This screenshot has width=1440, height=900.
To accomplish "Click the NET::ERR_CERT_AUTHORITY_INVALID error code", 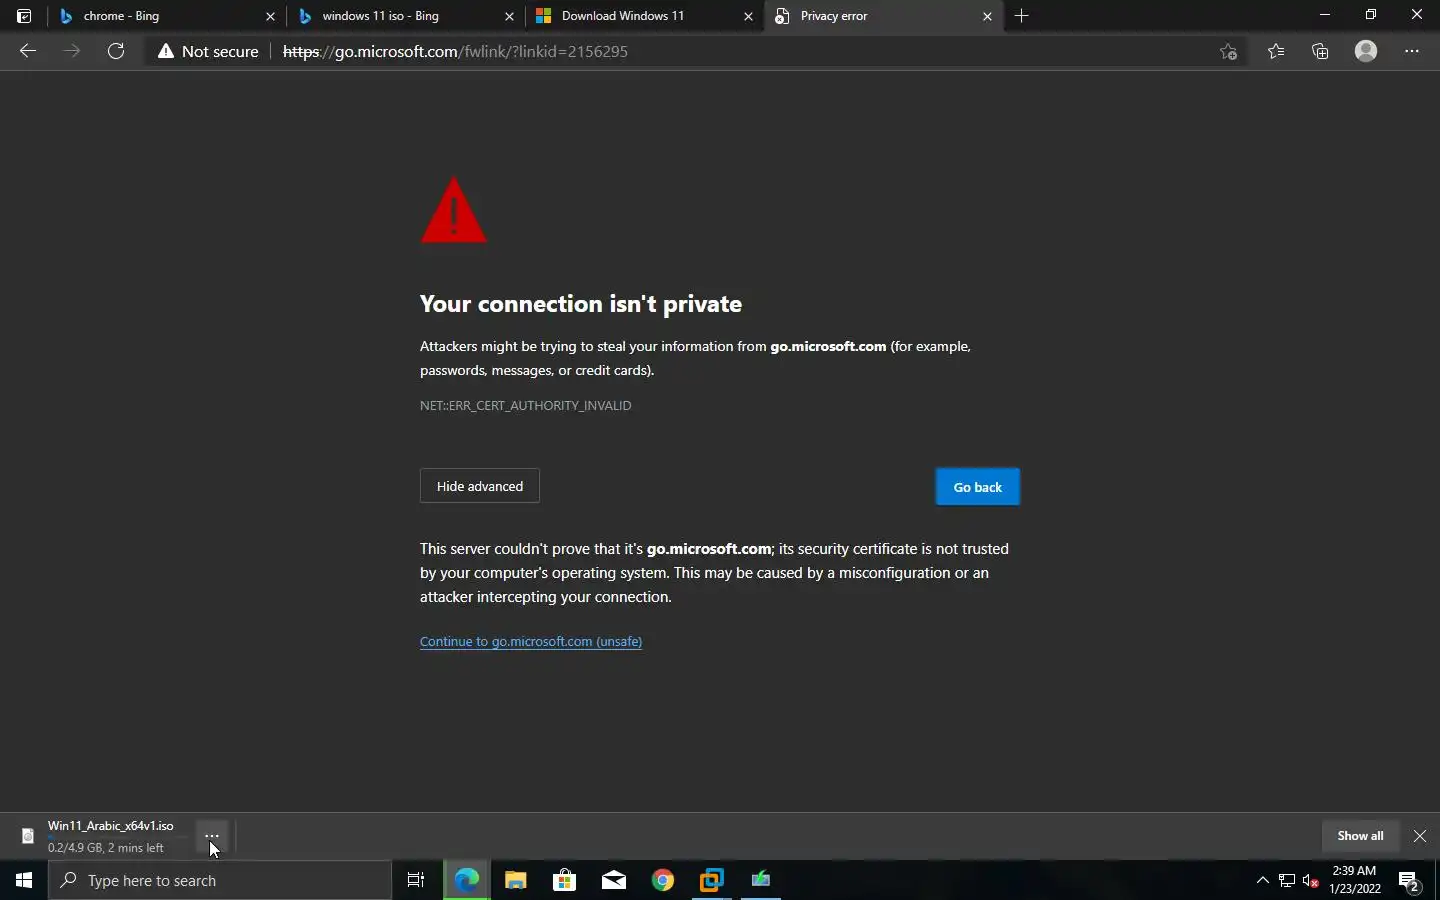I will coord(526,406).
